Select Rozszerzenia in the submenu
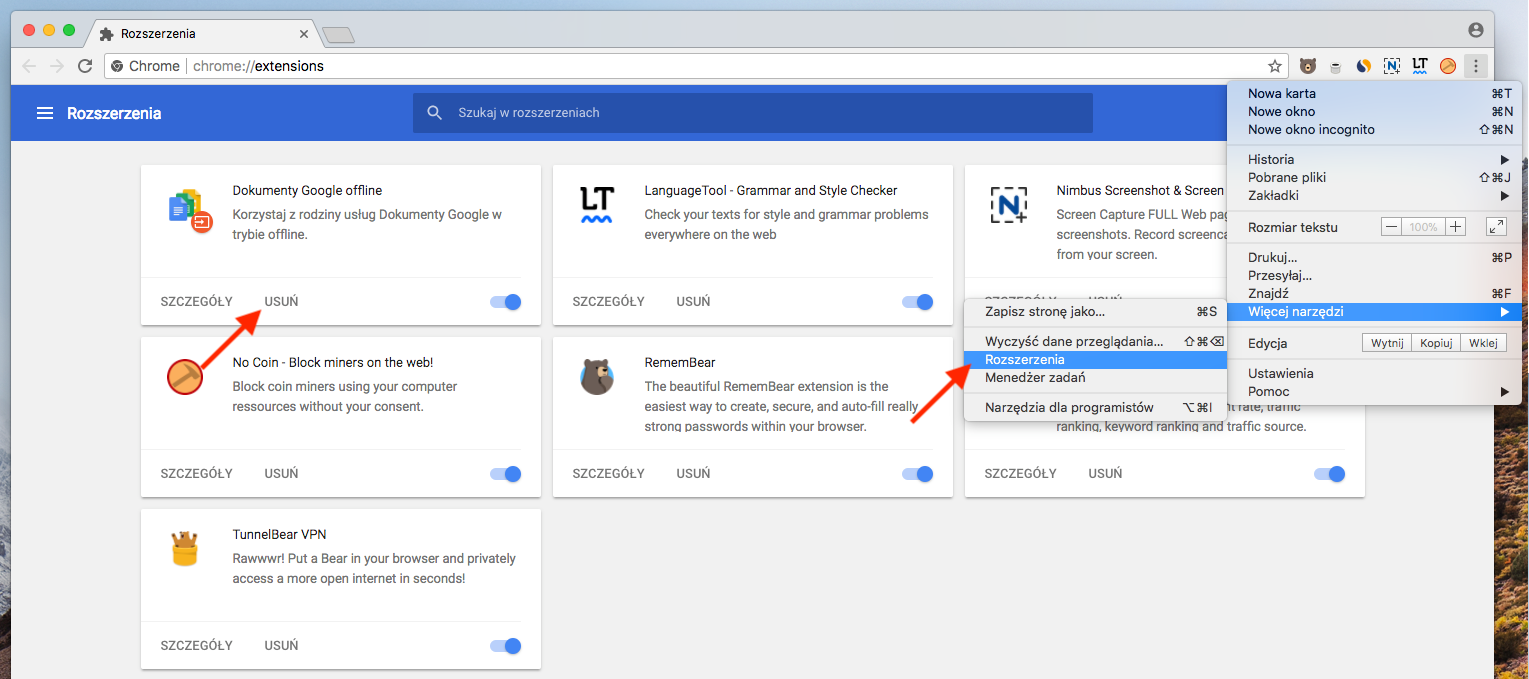The image size is (1529, 679). pos(1095,359)
